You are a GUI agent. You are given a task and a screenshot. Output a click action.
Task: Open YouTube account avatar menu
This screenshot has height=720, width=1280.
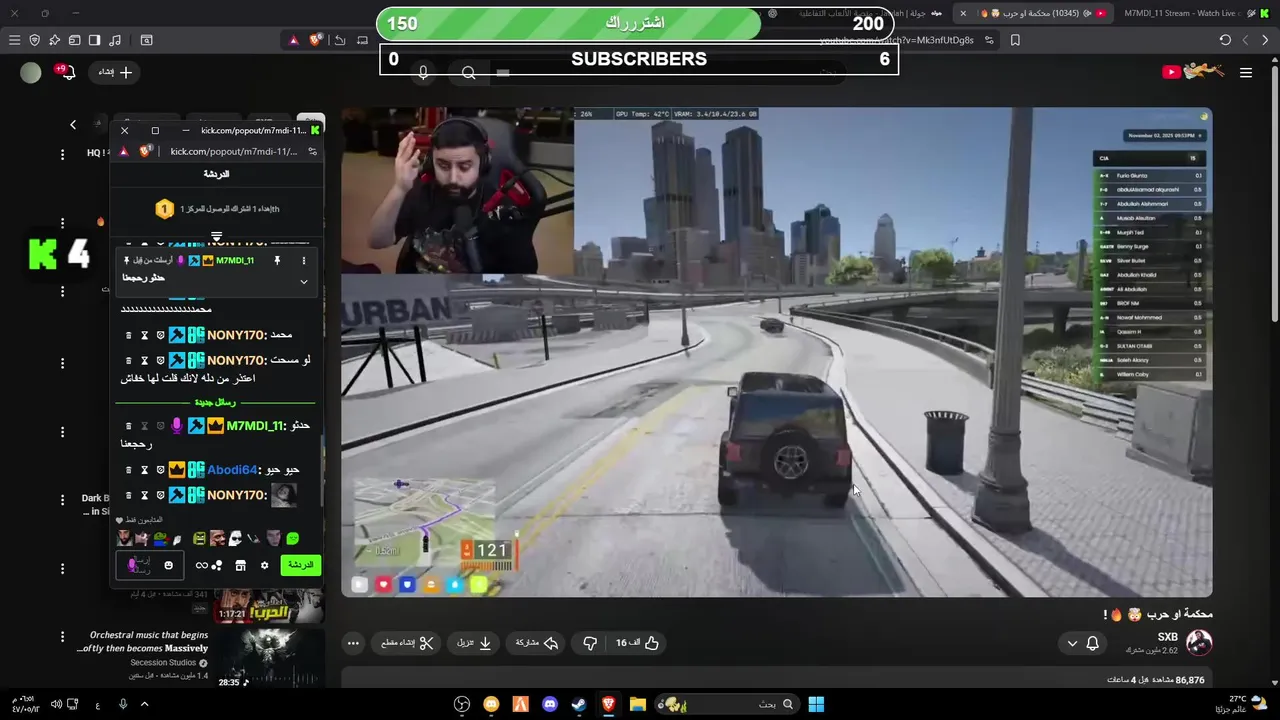[31, 72]
